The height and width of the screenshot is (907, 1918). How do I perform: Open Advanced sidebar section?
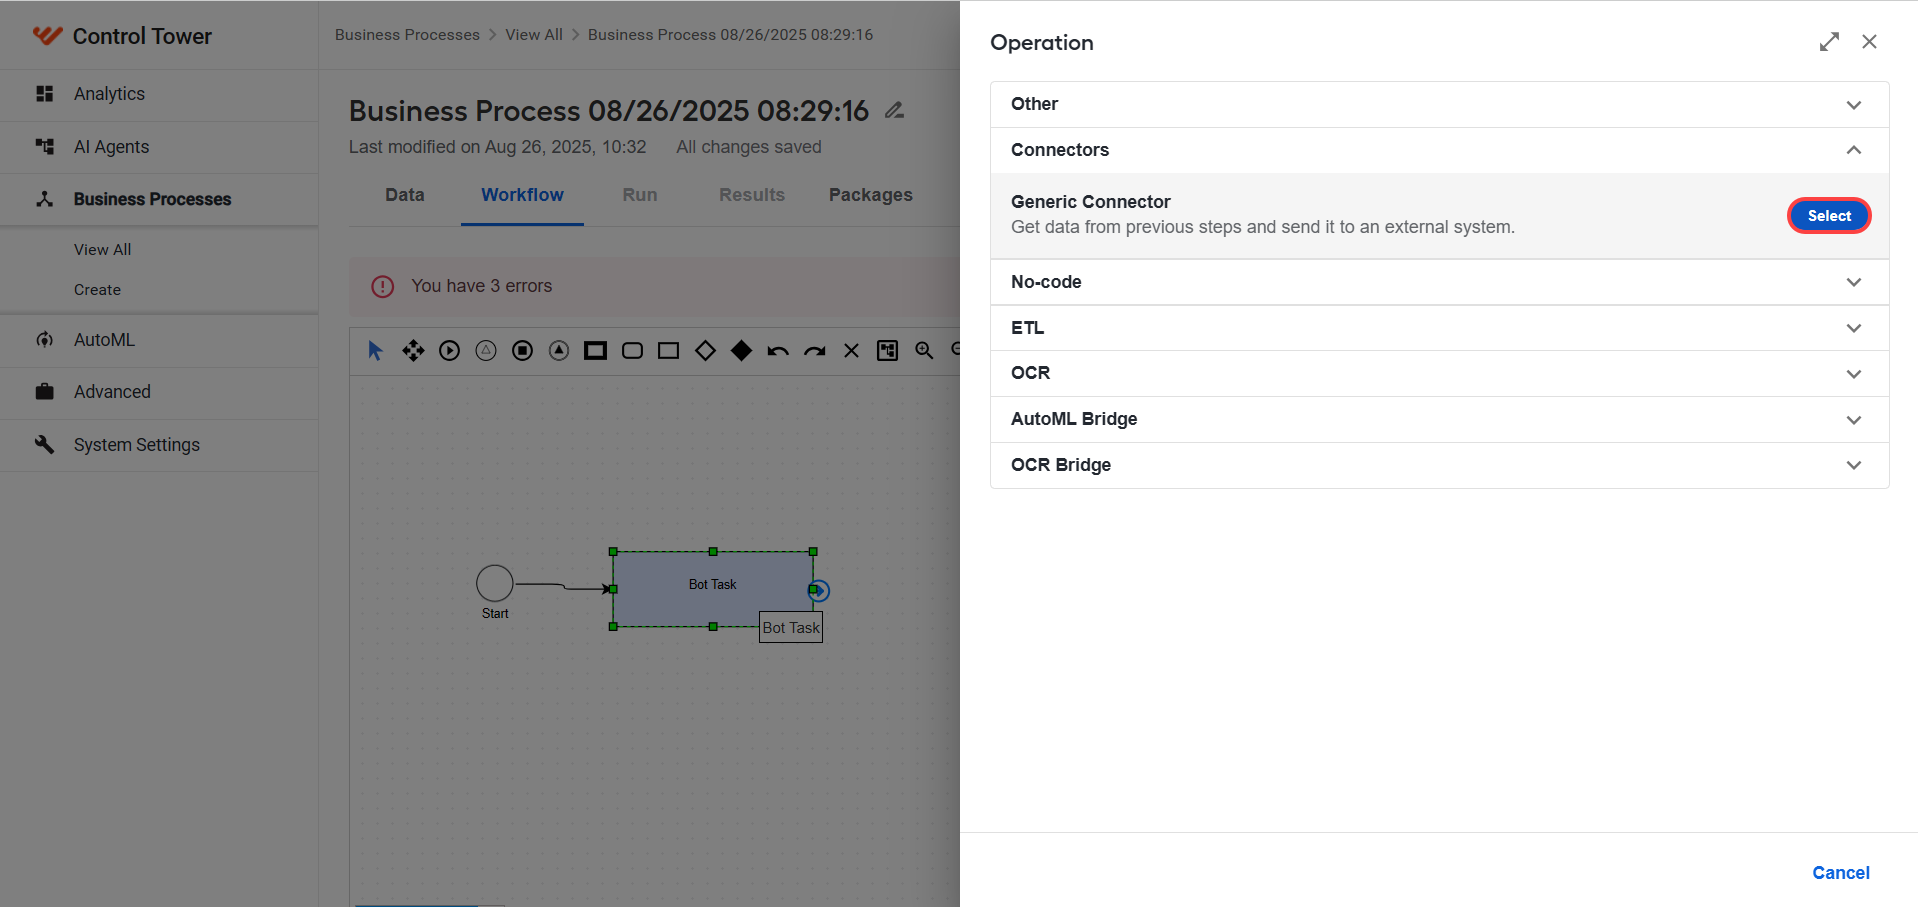point(159,392)
